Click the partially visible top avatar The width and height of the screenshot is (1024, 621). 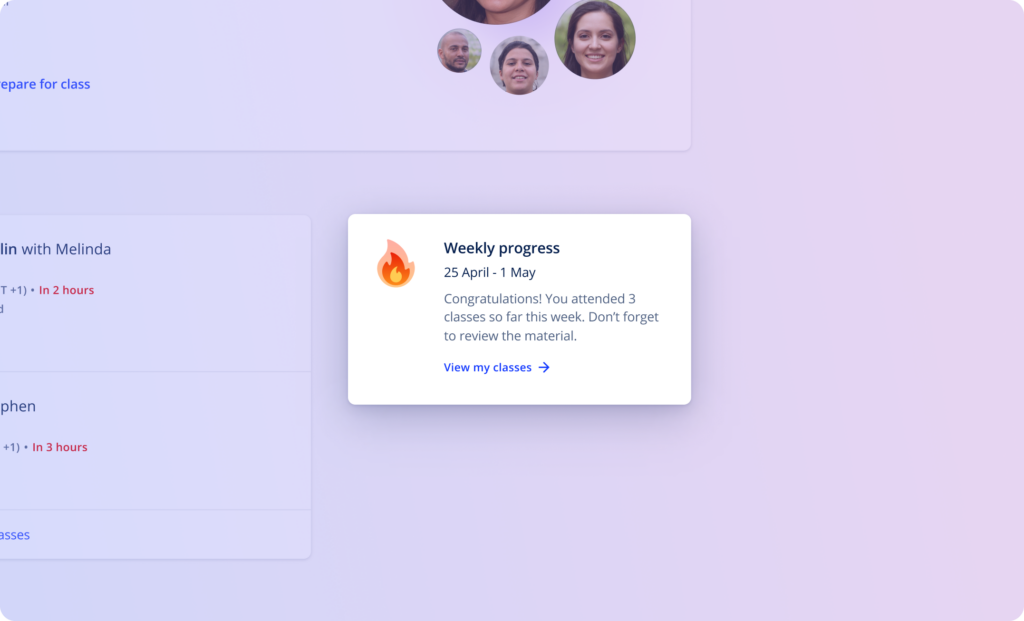point(496,10)
